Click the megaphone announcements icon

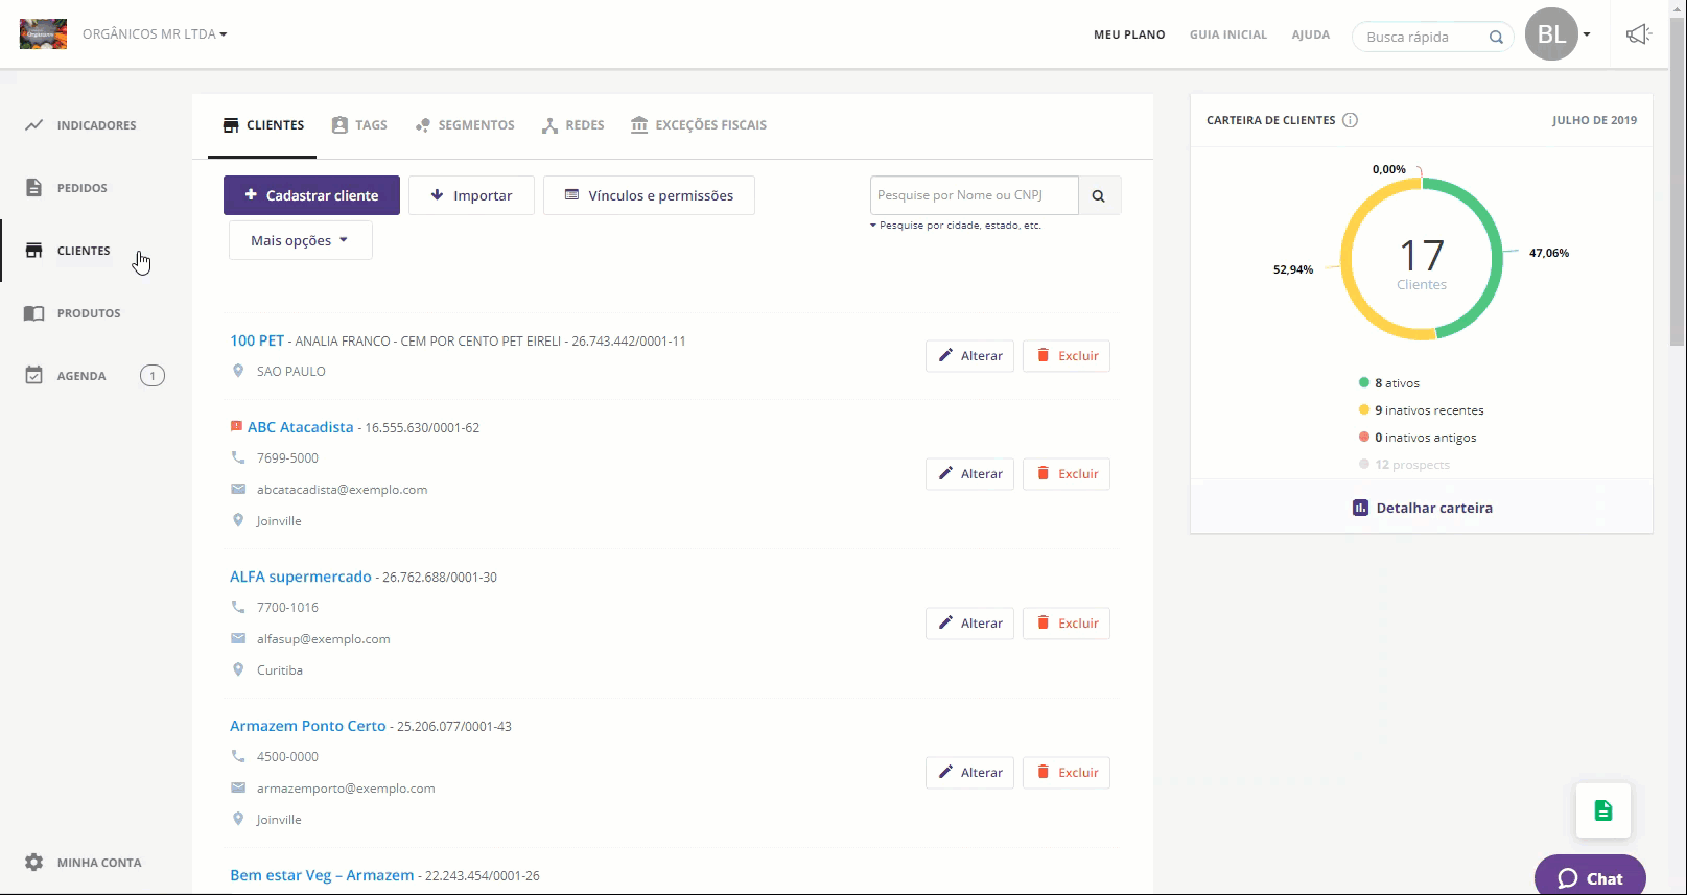click(1637, 35)
